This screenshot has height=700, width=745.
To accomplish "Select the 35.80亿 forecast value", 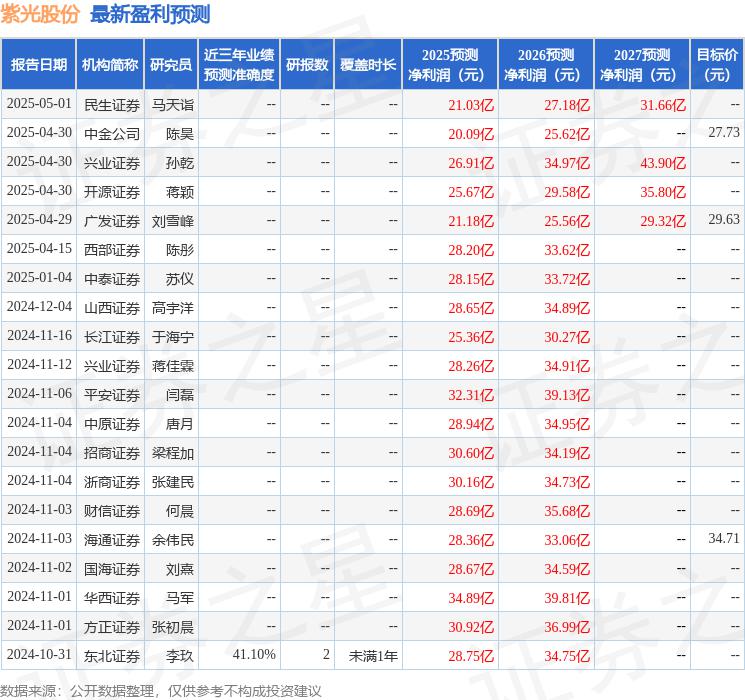I will point(663,192).
